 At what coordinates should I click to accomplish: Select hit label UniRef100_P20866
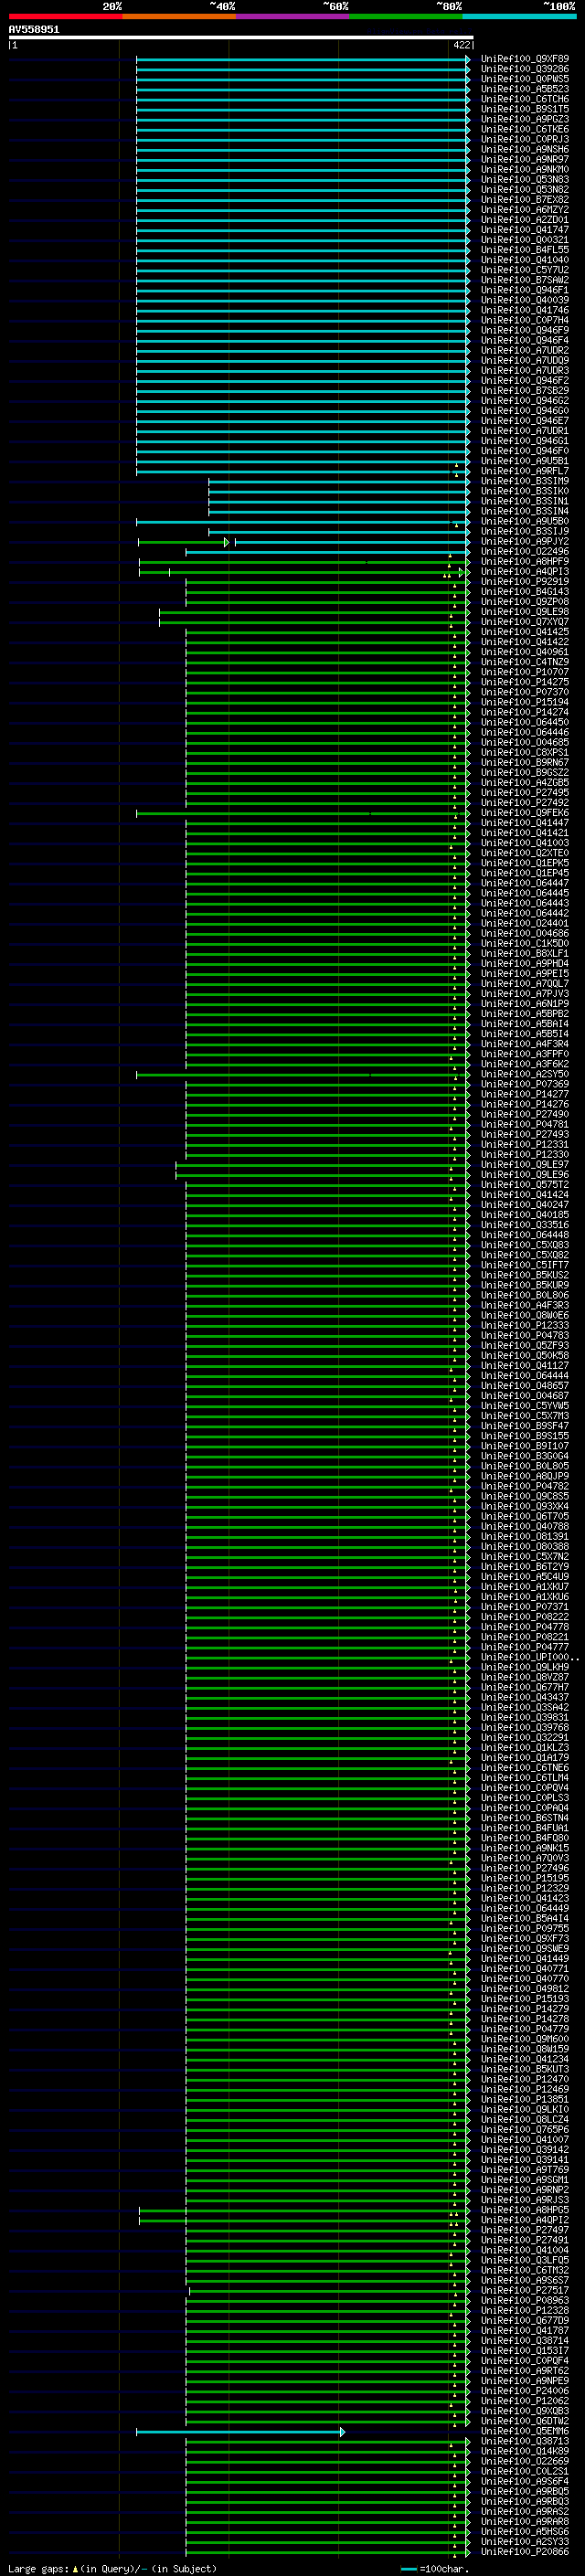525,2553
